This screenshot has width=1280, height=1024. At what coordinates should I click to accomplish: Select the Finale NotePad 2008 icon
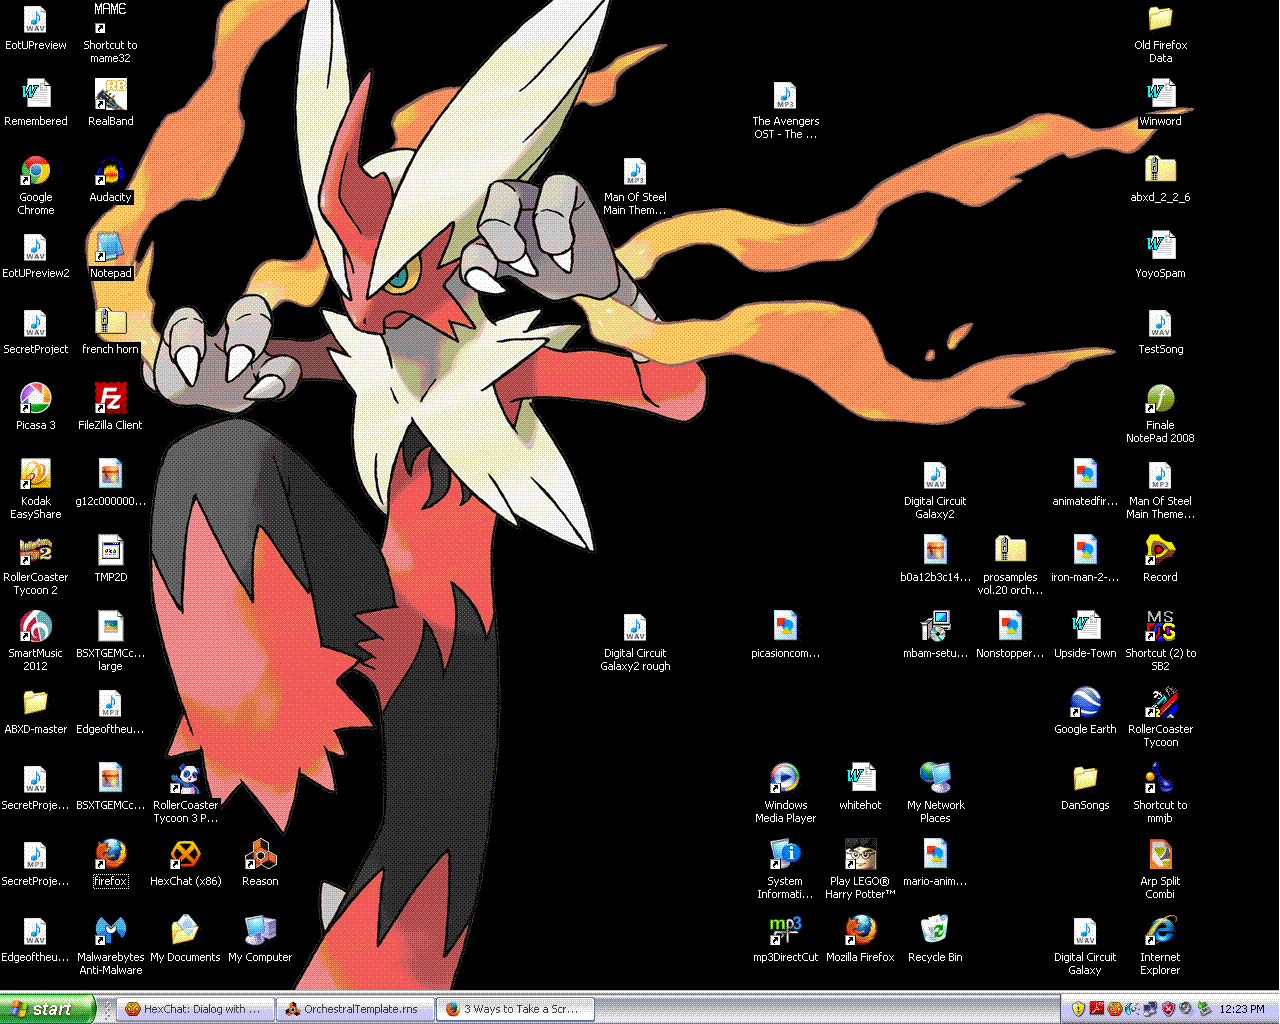click(1160, 400)
